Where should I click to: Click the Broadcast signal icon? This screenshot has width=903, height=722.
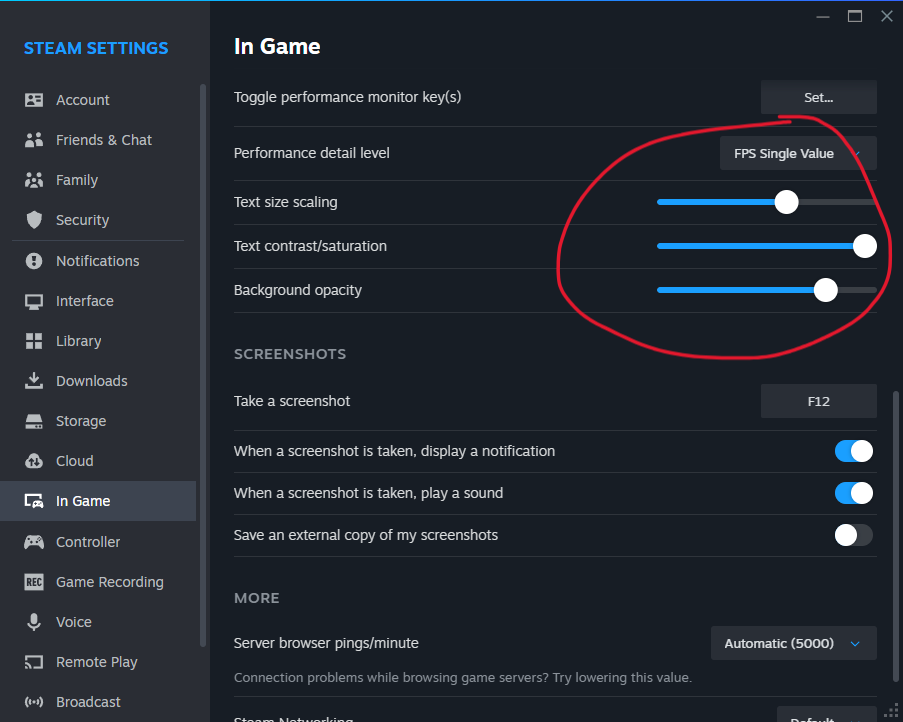pyautogui.click(x=34, y=702)
